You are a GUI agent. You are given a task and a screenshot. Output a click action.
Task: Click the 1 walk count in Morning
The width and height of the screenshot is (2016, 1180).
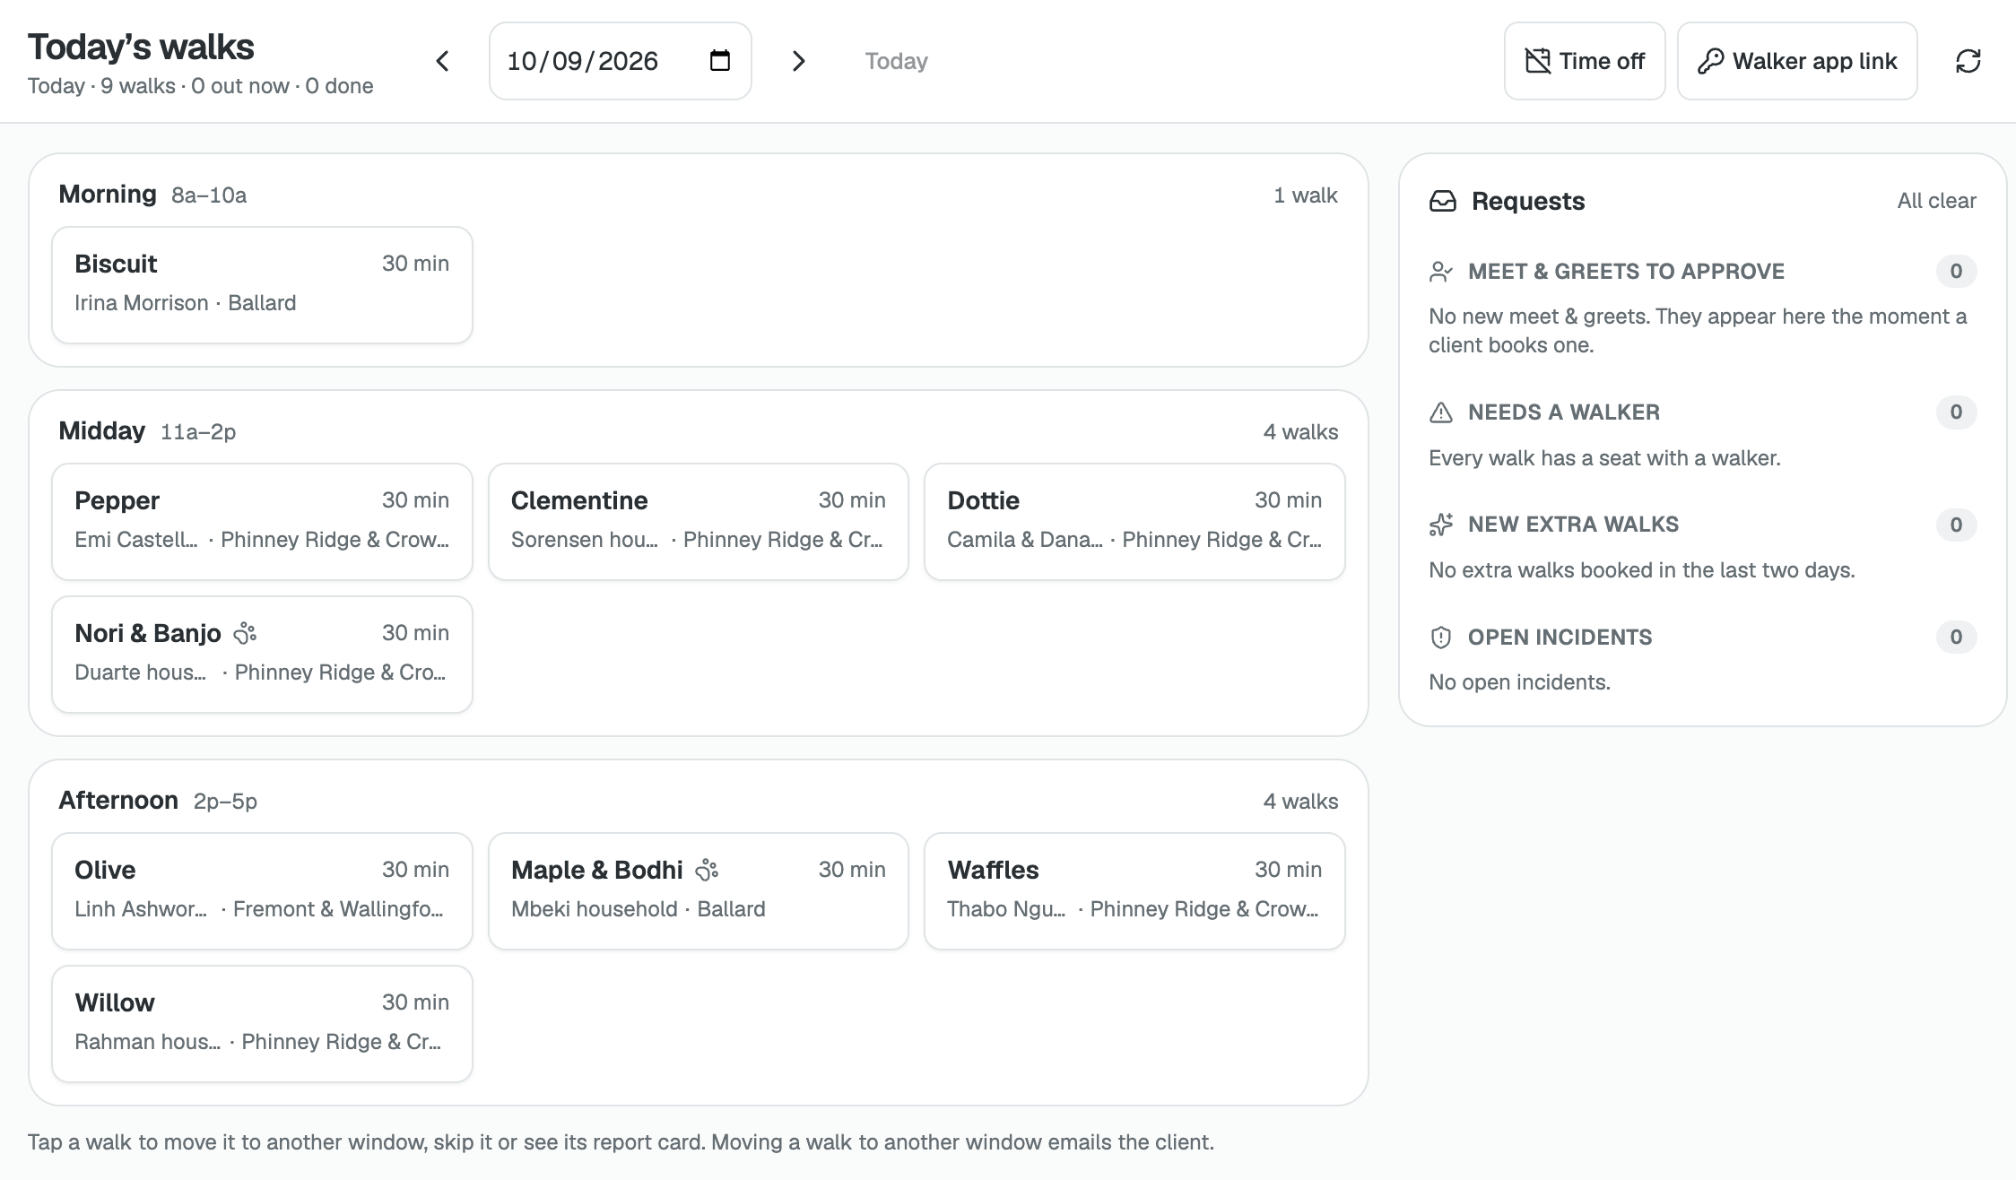pyautogui.click(x=1305, y=195)
